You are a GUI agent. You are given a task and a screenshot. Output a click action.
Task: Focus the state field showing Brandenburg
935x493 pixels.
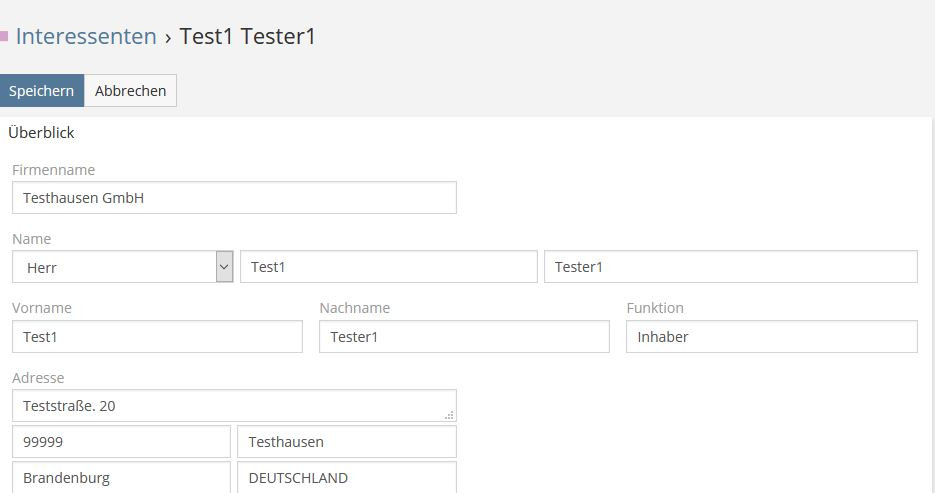121,477
